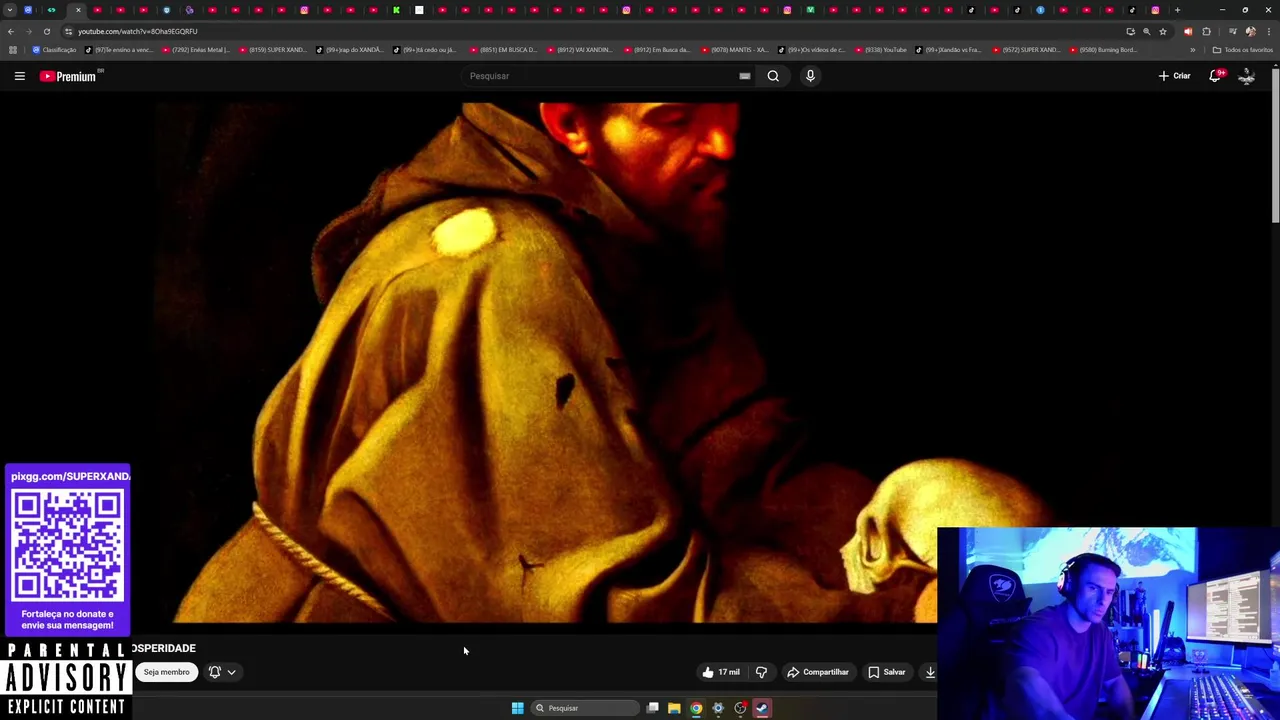The height and width of the screenshot is (720, 1280).
Task: Like the video with 17 mil
Action: click(x=722, y=672)
